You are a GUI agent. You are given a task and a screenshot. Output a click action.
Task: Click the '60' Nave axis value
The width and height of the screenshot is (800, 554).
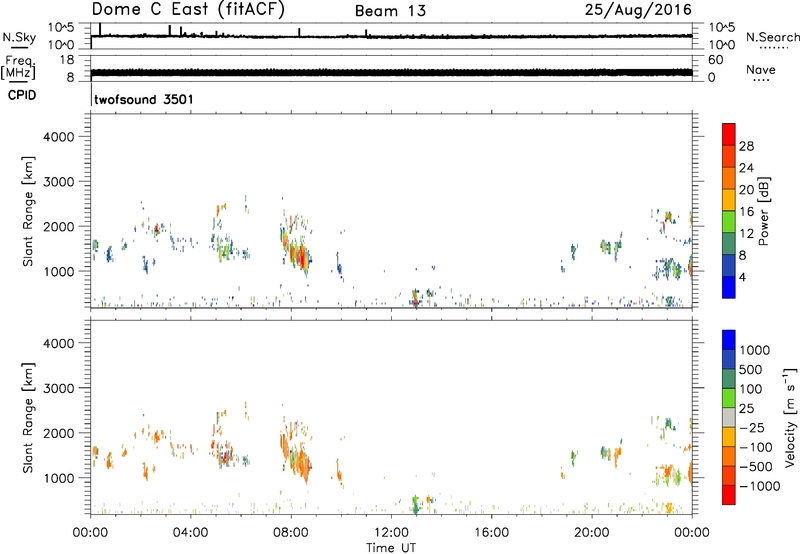point(715,60)
